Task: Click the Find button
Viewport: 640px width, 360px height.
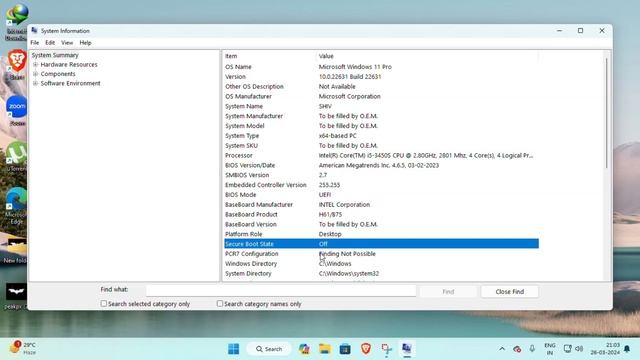Action: (x=448, y=291)
